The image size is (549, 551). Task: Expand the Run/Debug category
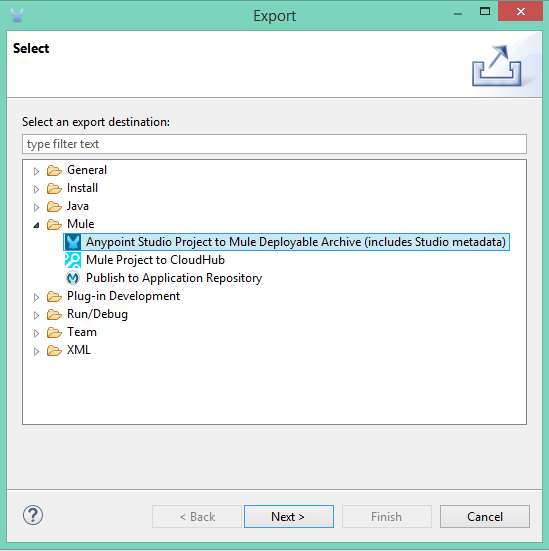(x=36, y=315)
